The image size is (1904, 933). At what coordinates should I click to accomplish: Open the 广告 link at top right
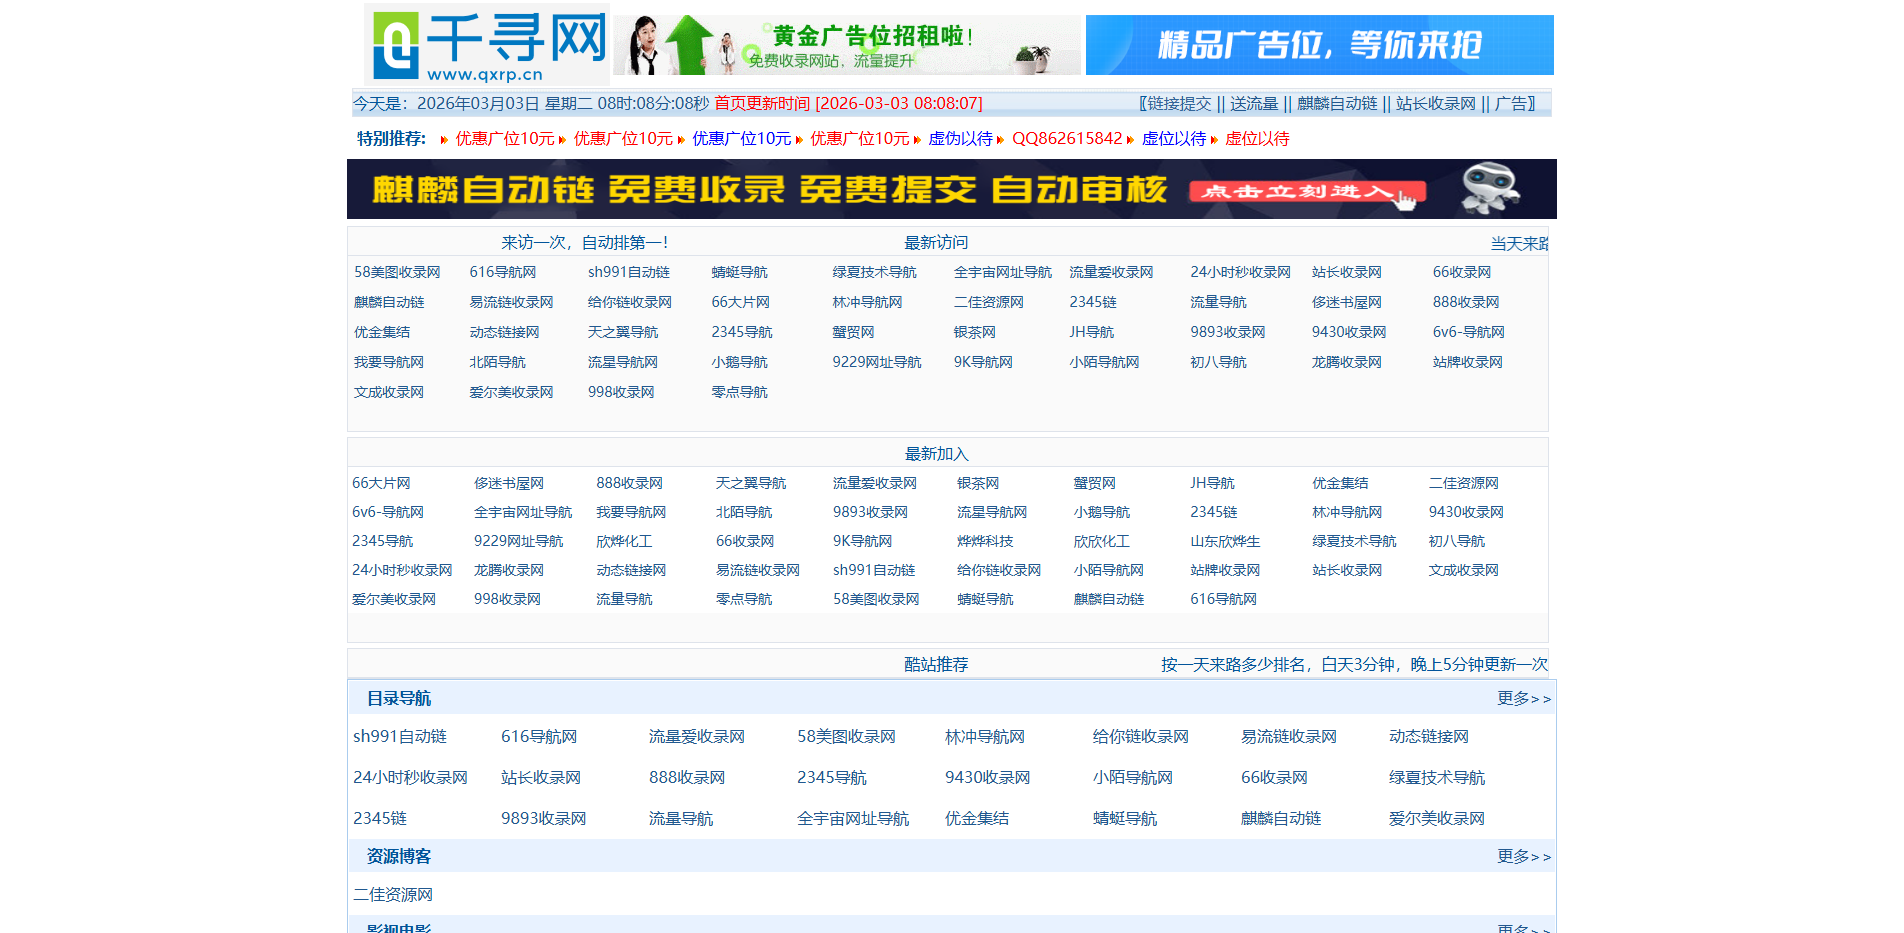tap(1508, 103)
